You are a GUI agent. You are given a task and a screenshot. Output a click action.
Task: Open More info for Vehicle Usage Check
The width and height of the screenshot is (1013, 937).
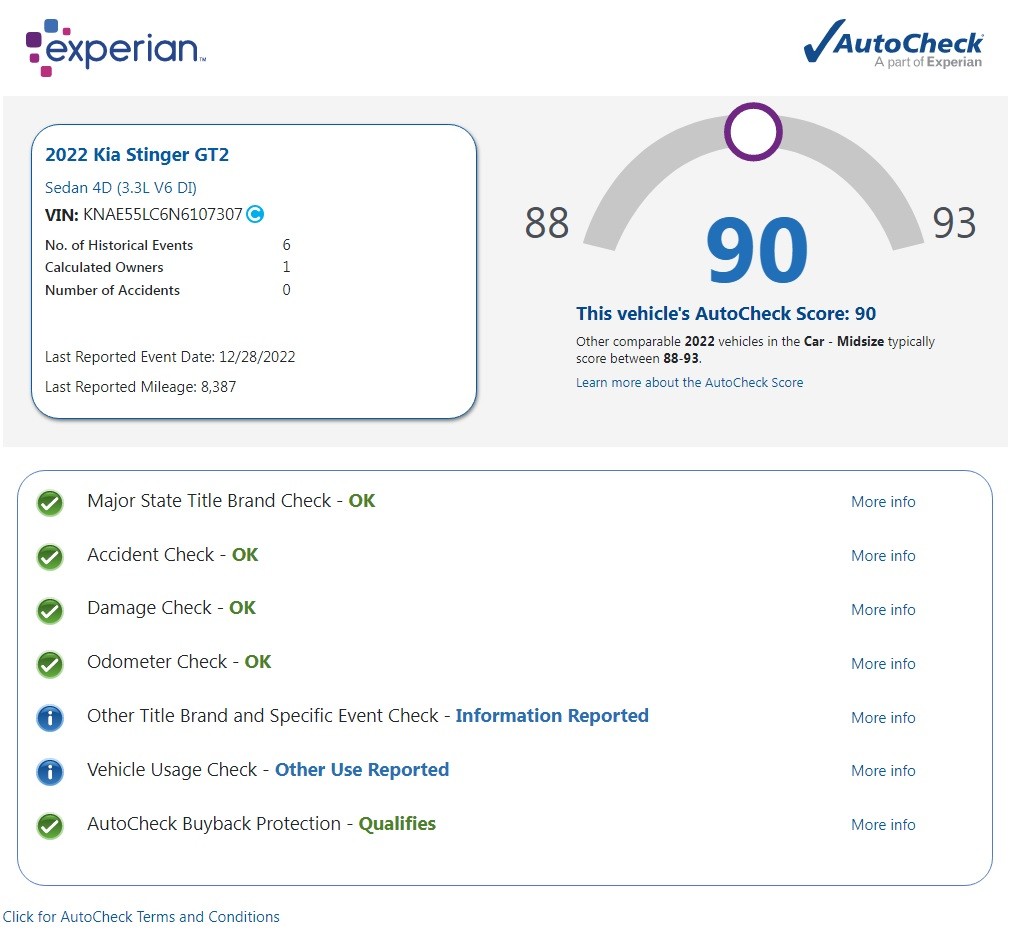882,771
